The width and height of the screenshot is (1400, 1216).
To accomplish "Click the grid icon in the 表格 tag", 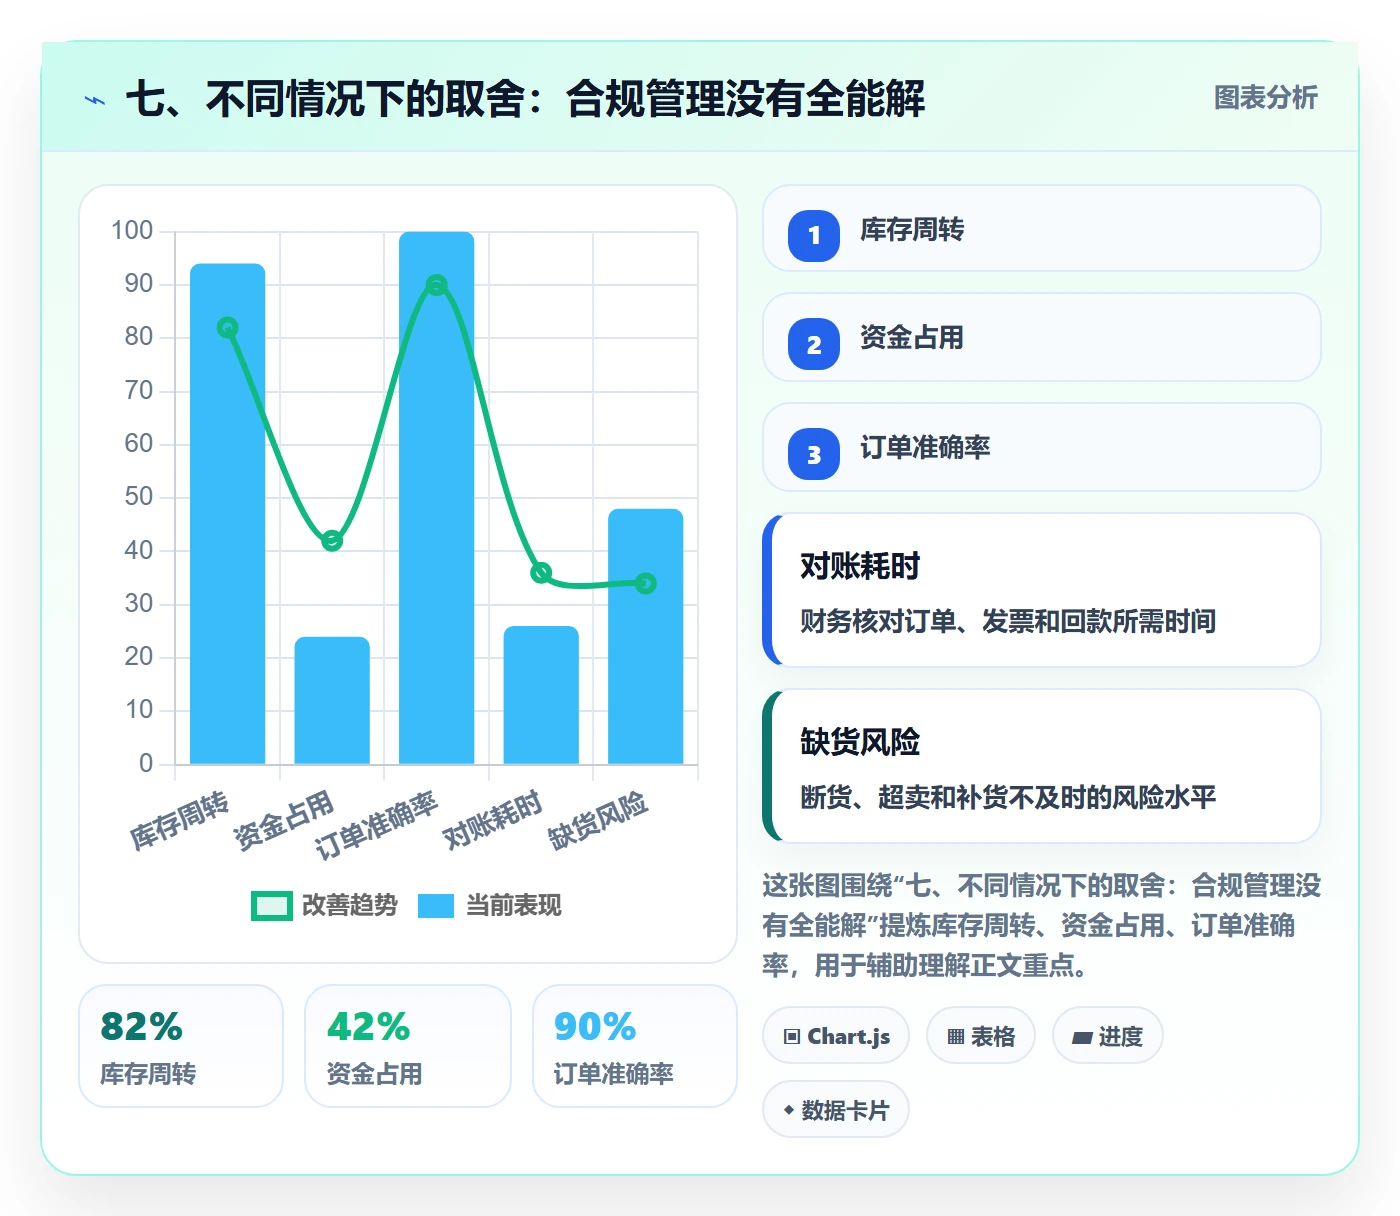I will click(956, 1036).
